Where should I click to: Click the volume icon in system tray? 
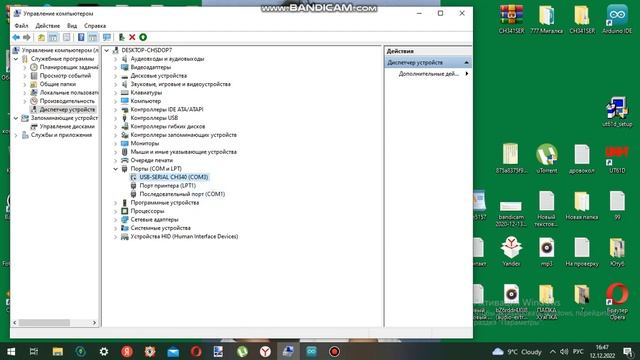pos(564,351)
